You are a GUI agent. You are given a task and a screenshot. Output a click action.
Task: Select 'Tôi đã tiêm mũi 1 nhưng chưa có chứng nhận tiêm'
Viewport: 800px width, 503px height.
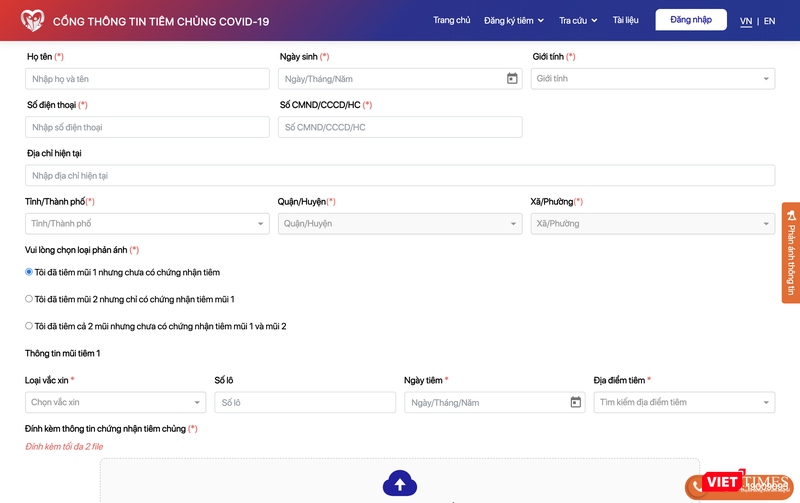(29, 272)
